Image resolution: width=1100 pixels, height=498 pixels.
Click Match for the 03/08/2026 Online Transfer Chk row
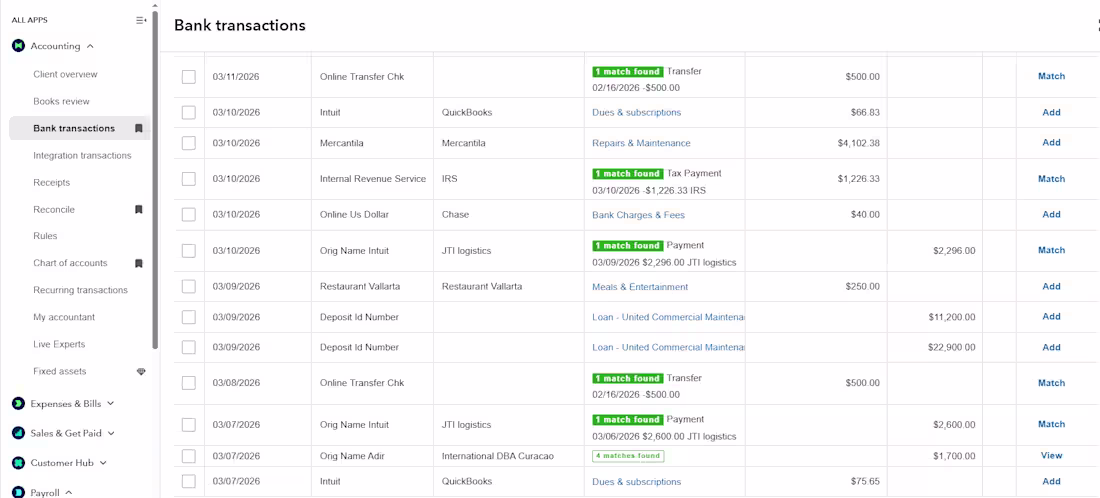click(x=1051, y=383)
